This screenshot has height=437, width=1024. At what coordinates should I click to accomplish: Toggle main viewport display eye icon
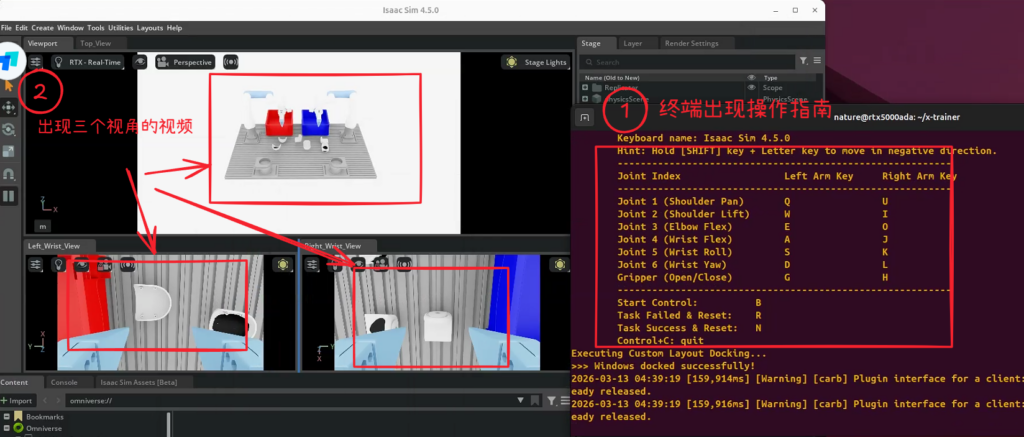[140, 62]
